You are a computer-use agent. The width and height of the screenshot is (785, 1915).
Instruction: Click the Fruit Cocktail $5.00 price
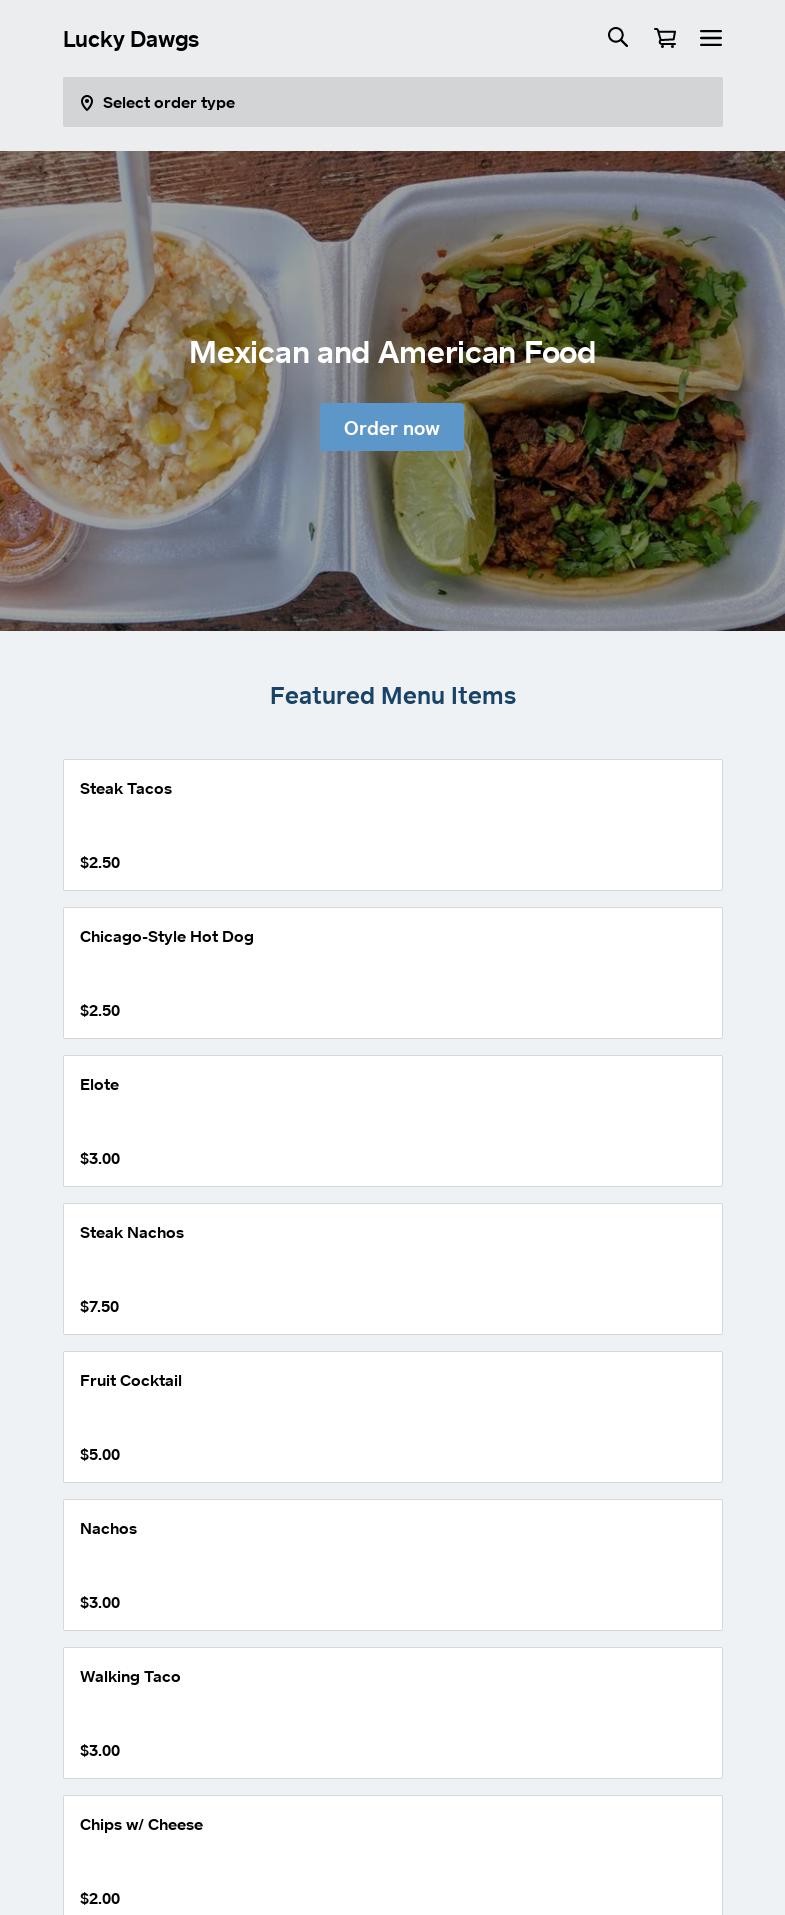100,1455
